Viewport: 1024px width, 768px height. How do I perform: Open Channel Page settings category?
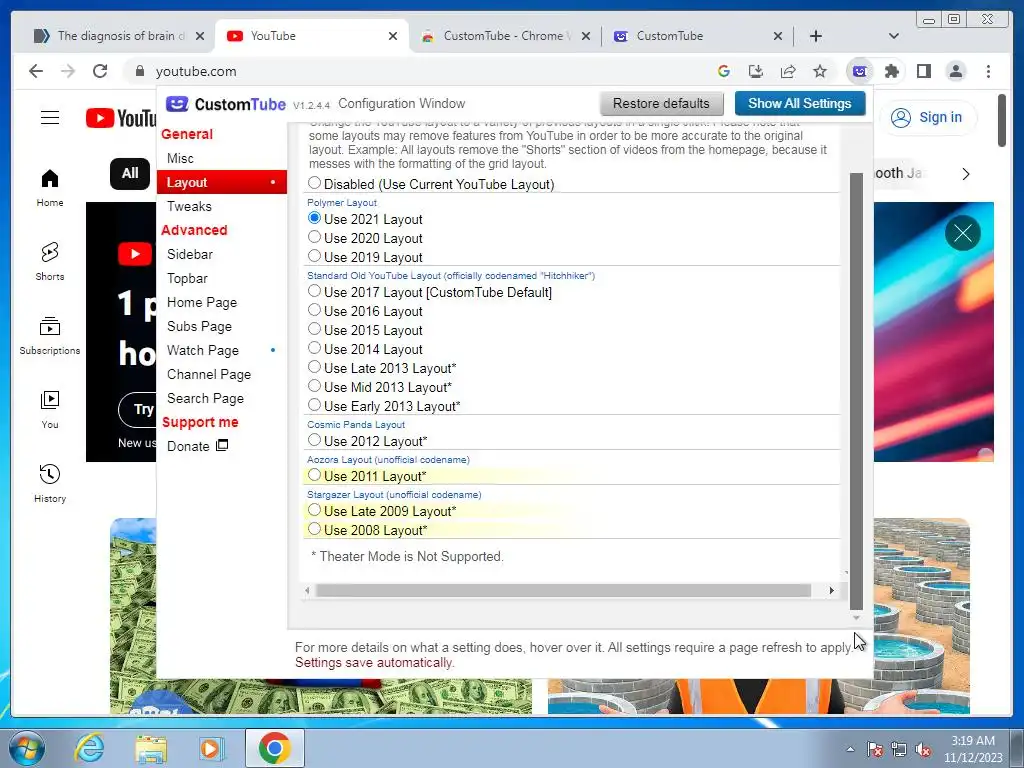[x=209, y=375]
